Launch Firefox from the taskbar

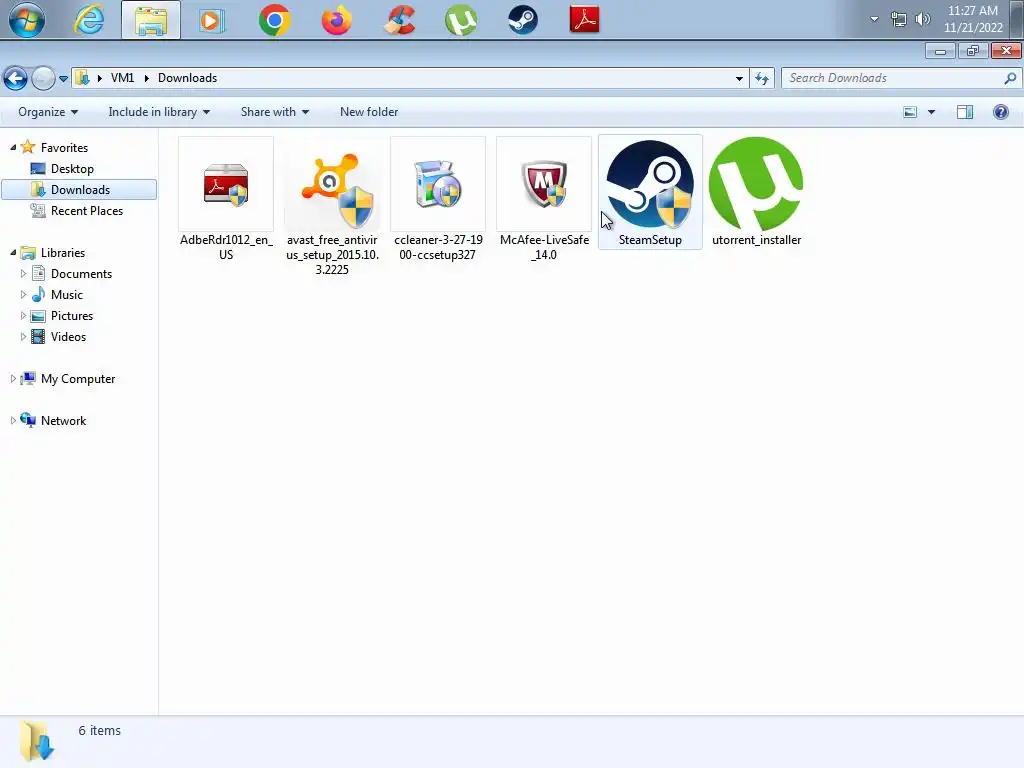[x=337, y=20]
